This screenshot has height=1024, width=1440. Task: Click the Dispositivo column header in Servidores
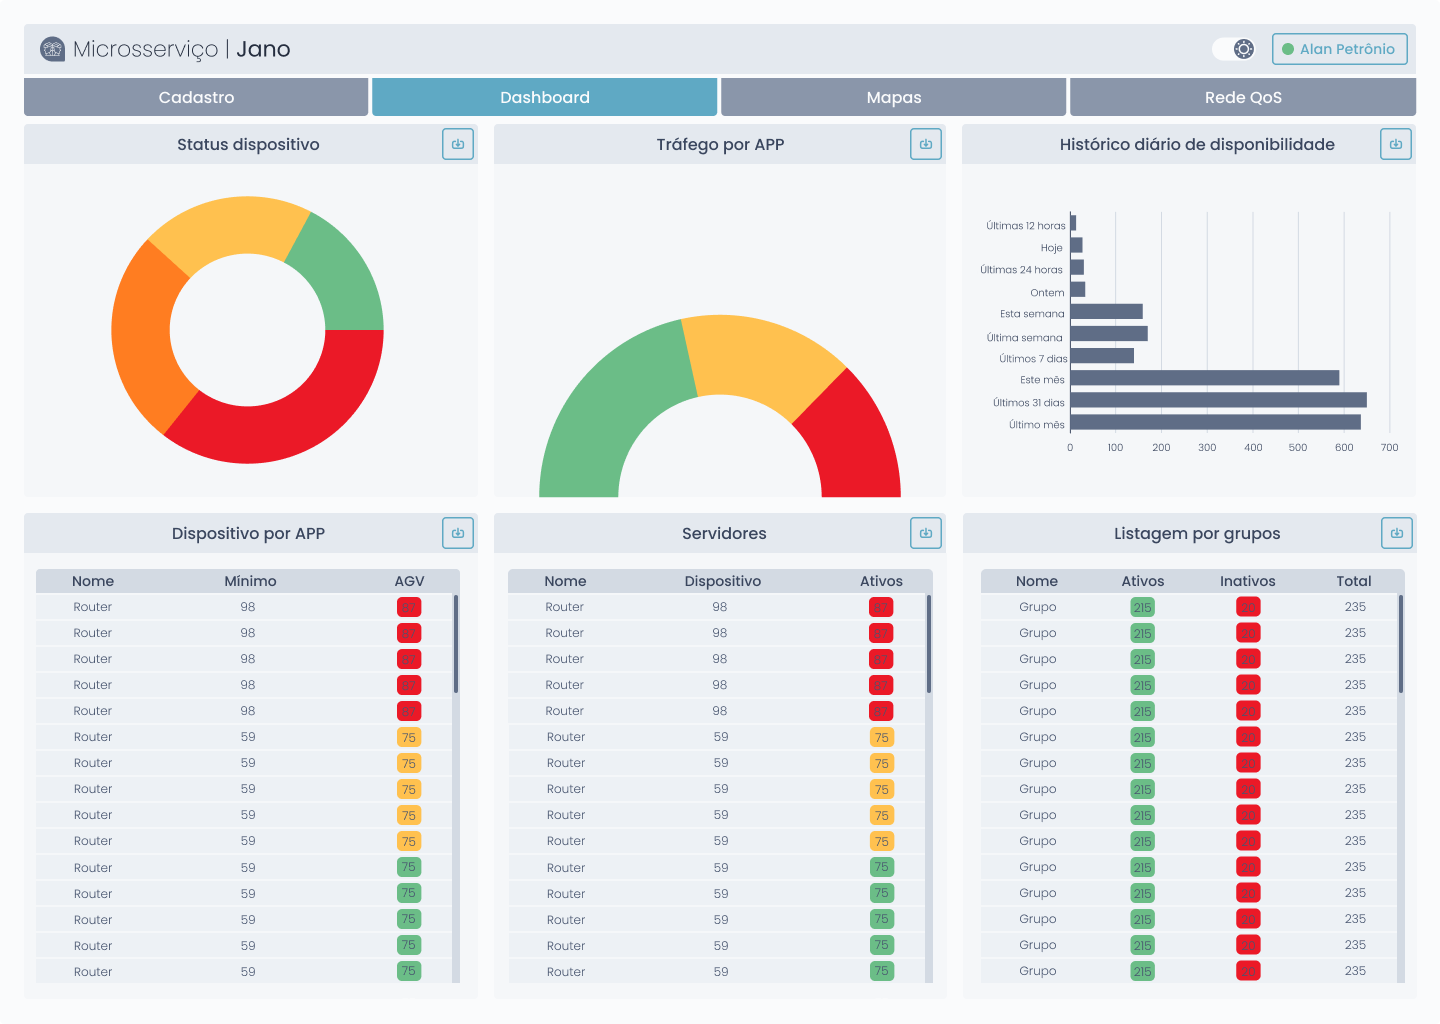point(723,581)
